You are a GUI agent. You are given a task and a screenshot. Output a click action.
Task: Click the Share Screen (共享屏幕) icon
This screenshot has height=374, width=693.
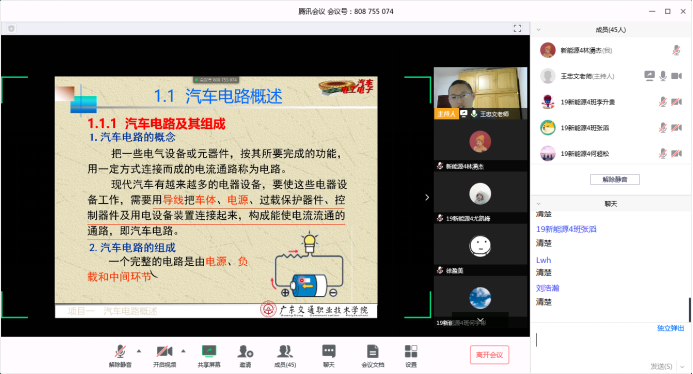click(209, 351)
